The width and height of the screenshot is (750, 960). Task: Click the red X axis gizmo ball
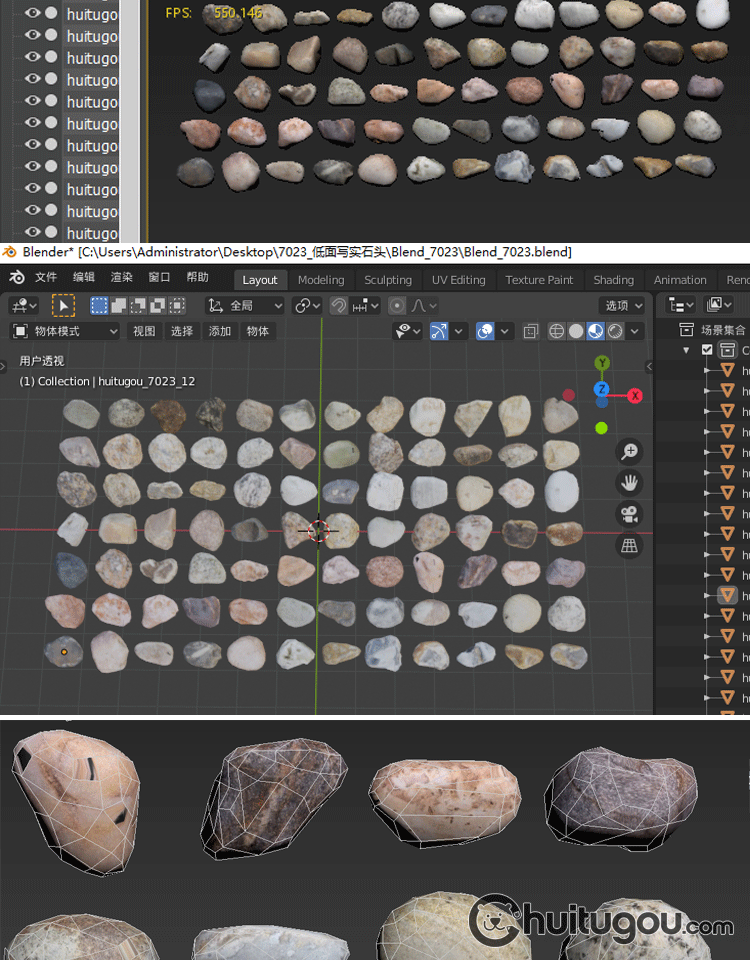pos(634,396)
